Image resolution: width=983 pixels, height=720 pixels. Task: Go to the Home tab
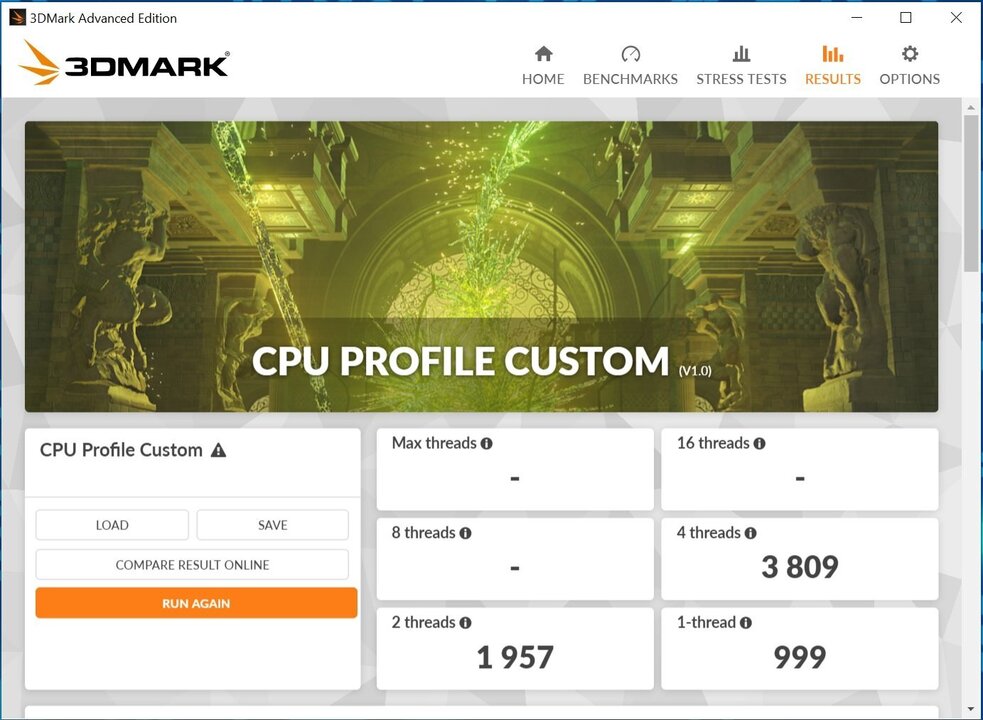pyautogui.click(x=543, y=66)
